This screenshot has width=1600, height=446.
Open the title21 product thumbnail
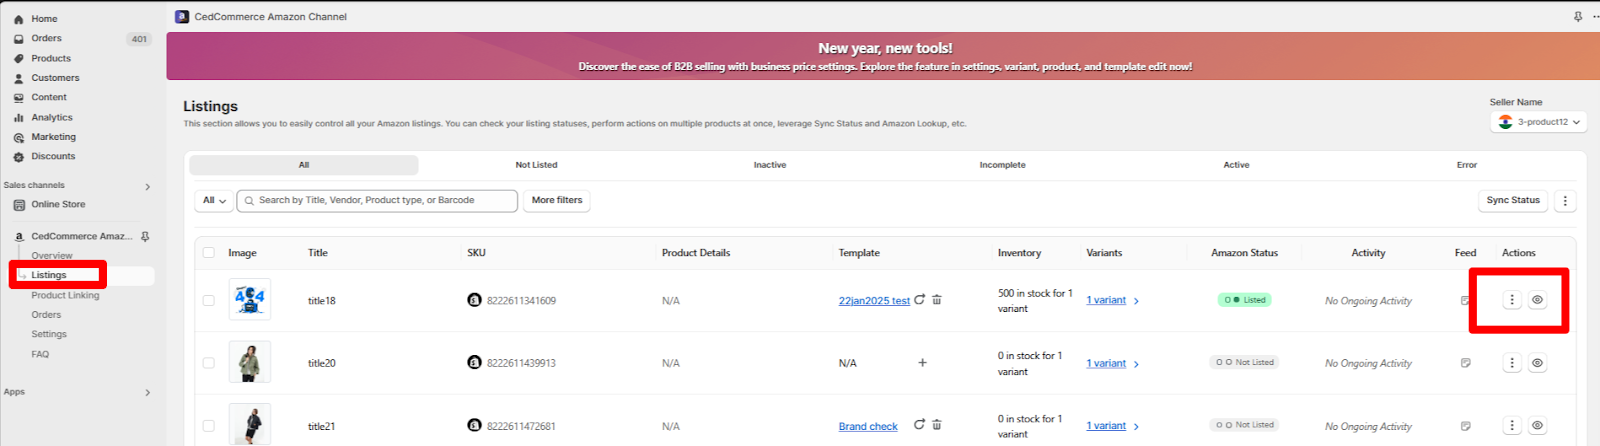click(x=249, y=425)
